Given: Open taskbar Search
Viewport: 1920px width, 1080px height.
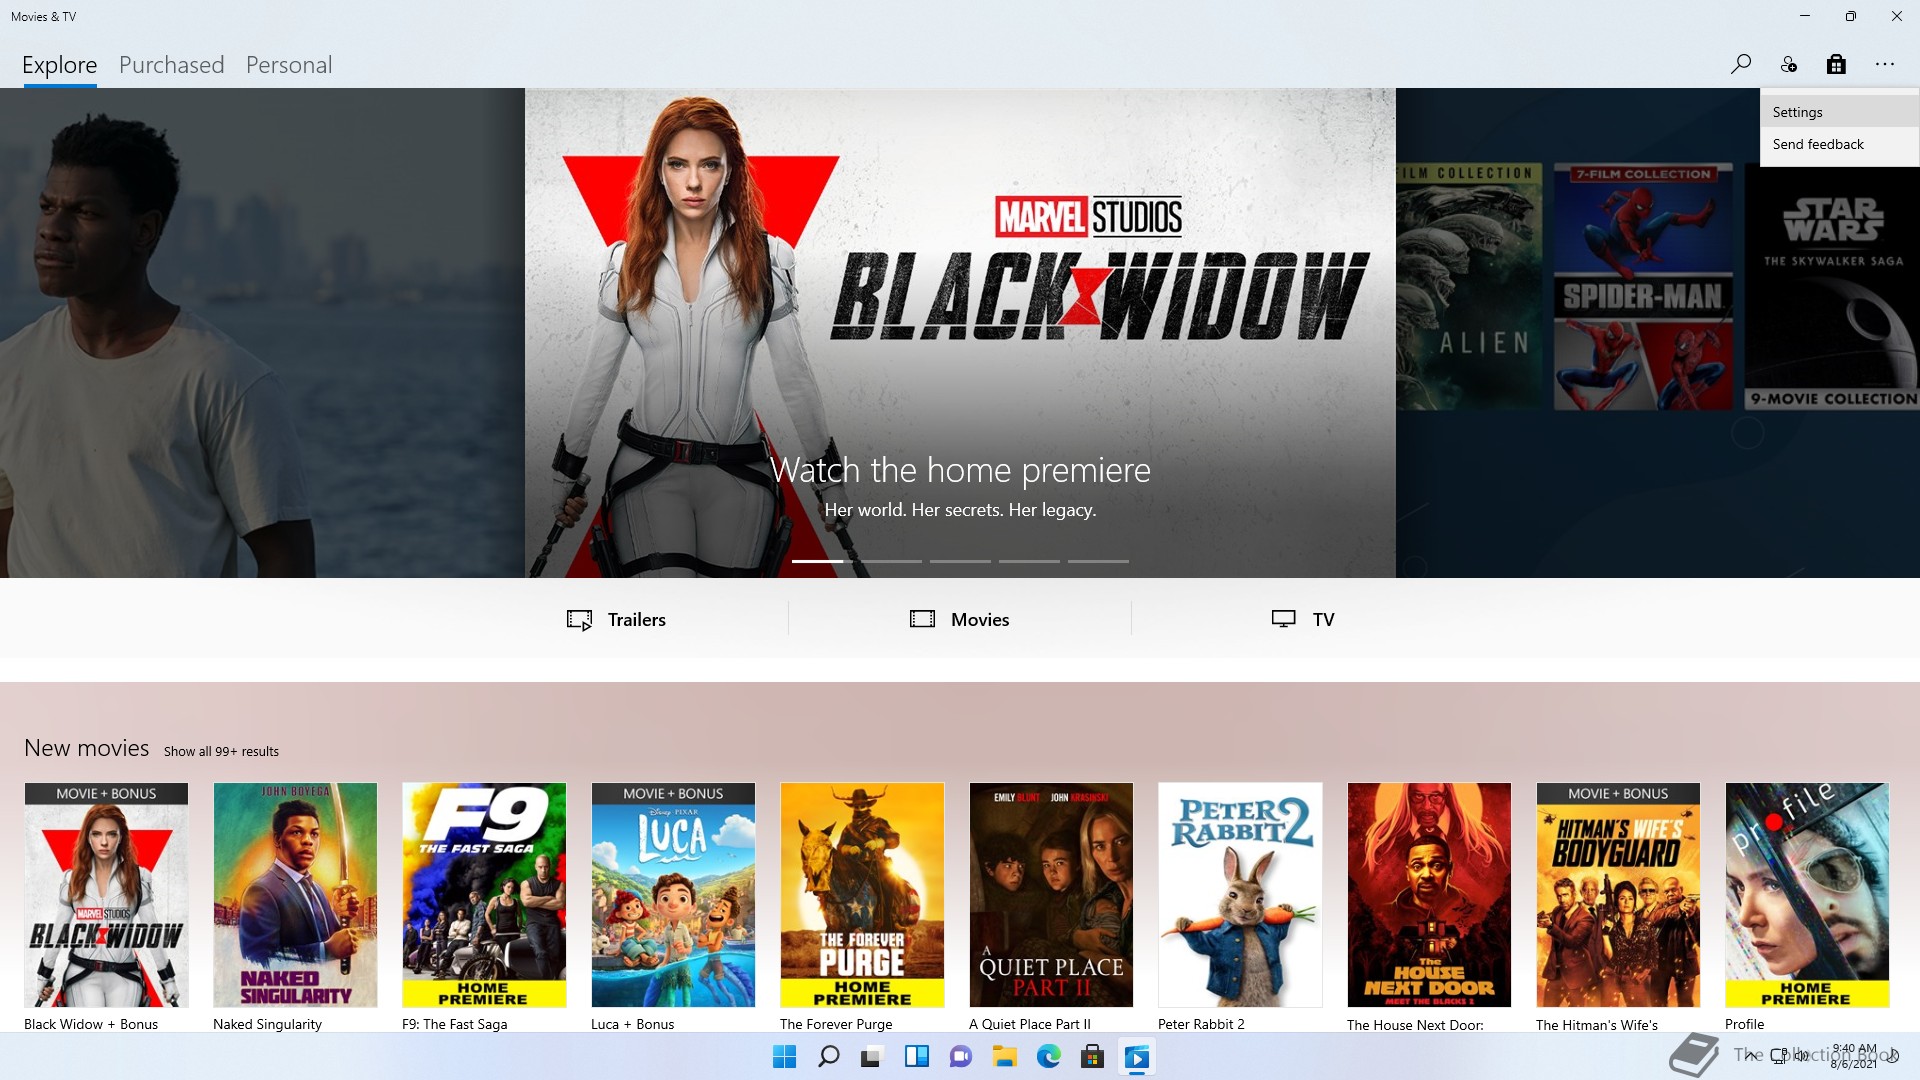Looking at the screenshot, I should [829, 1057].
